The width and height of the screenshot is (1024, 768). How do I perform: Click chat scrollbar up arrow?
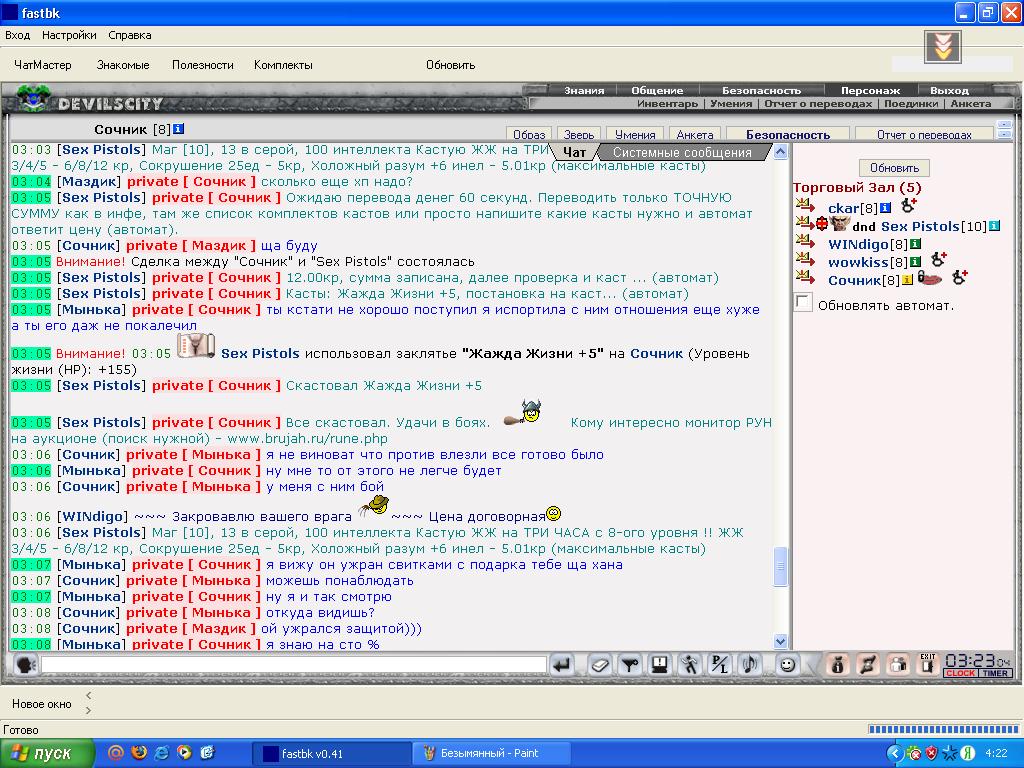780,152
